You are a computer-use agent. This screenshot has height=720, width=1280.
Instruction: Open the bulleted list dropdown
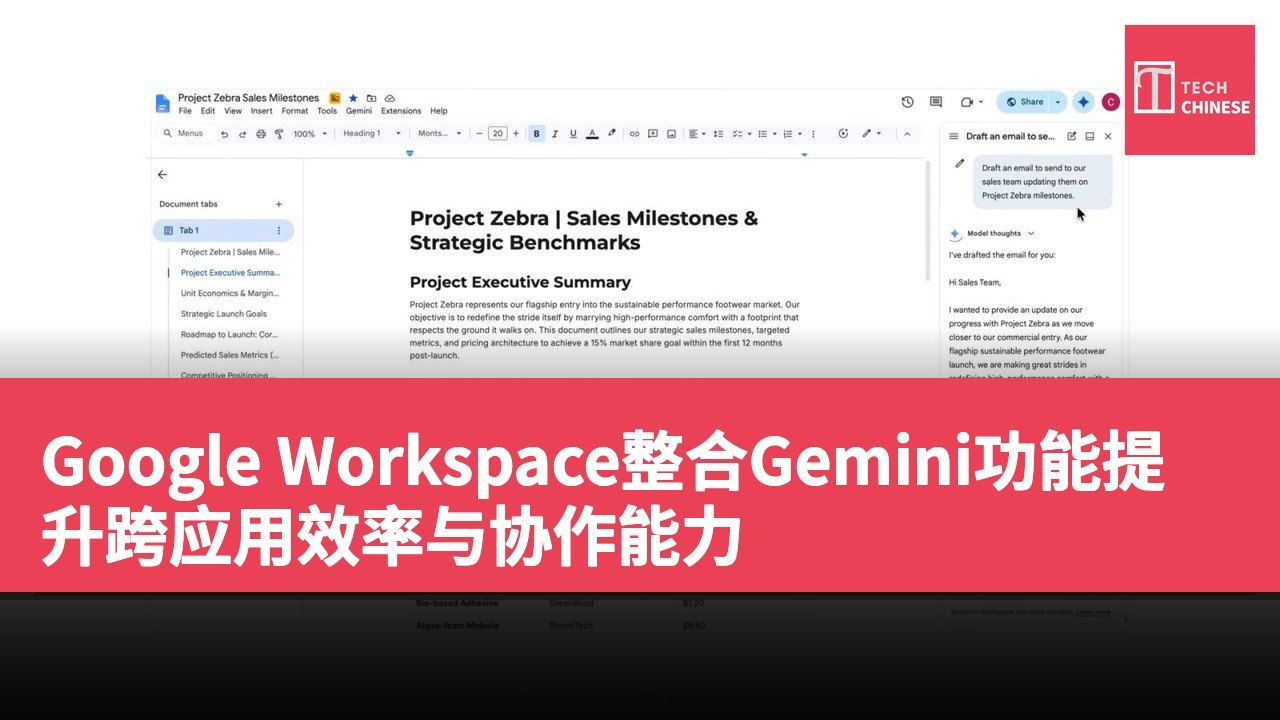click(765, 133)
